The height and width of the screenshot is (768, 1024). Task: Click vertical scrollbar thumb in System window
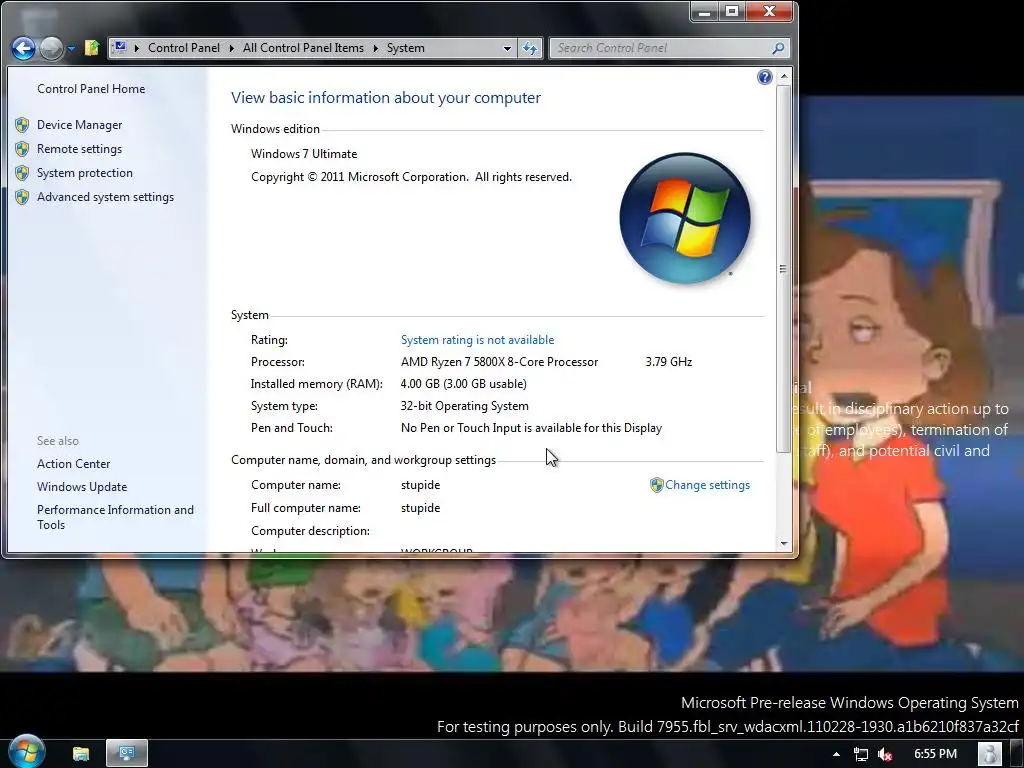784,268
